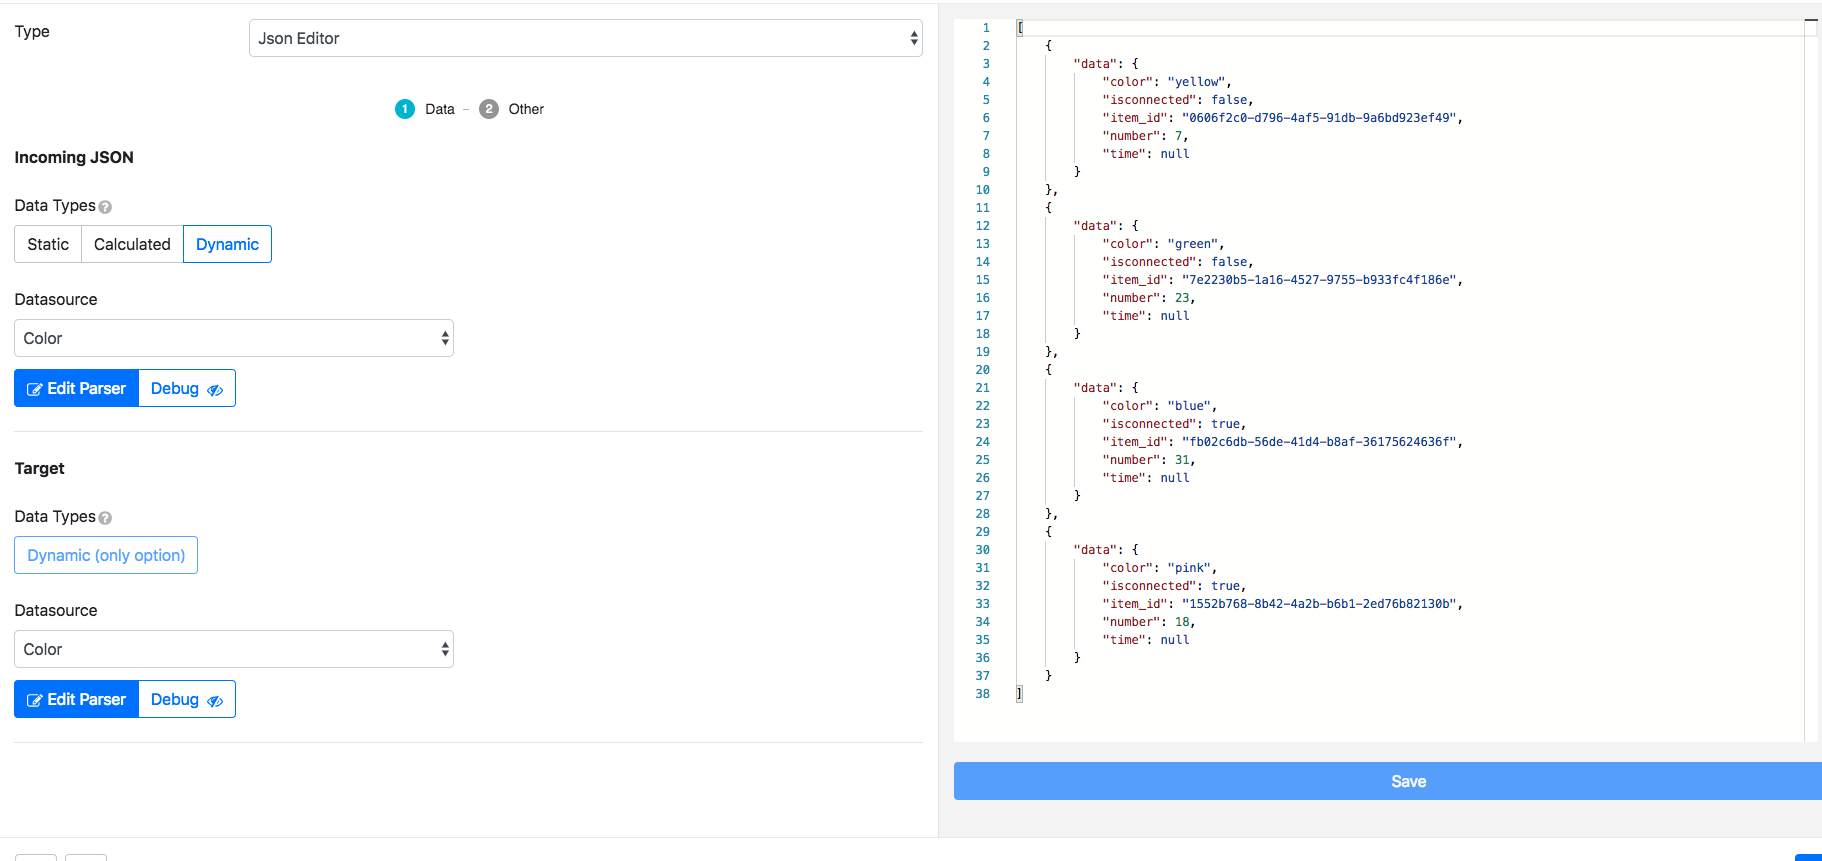Click the step 2 circle icon for Other
The width and height of the screenshot is (1822, 861).
(489, 109)
